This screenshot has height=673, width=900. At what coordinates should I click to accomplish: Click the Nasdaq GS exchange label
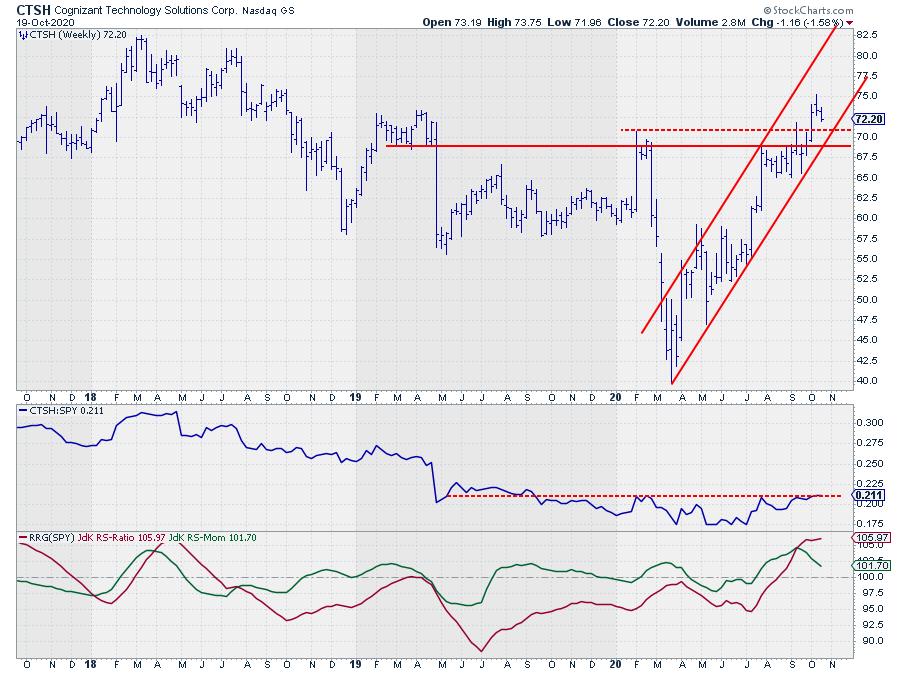tap(272, 9)
